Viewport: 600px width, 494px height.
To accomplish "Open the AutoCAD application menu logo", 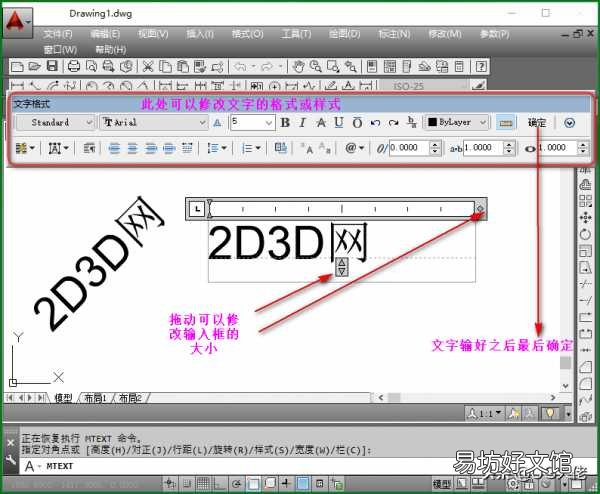I will point(17,22).
